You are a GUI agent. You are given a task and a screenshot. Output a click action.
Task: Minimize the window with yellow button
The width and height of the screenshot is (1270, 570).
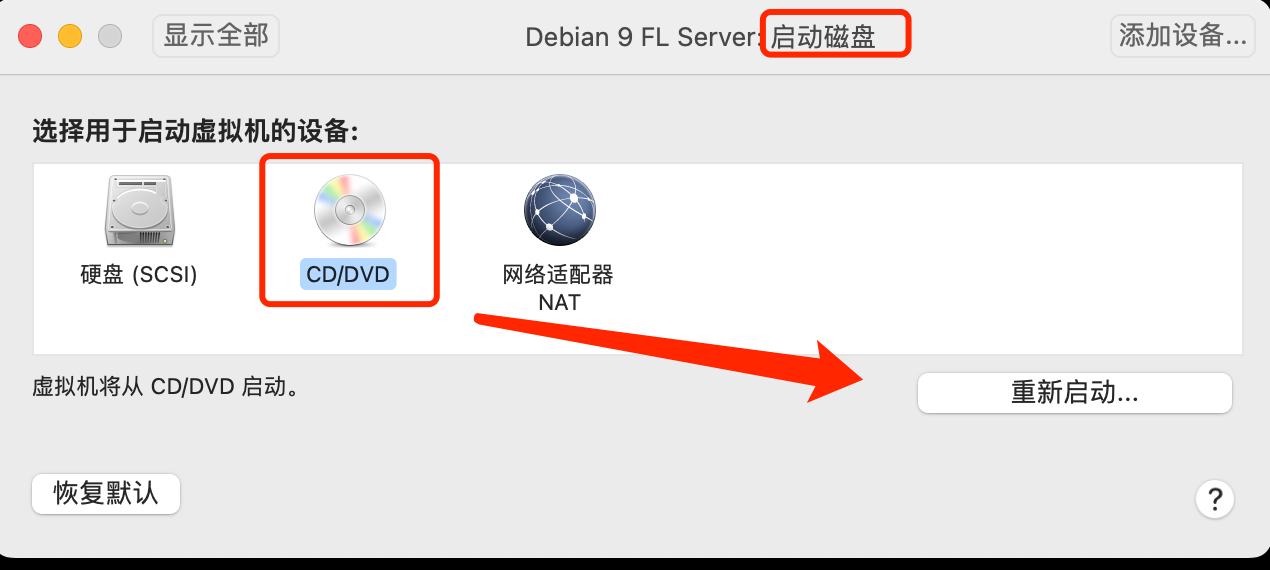pyautogui.click(x=70, y=37)
